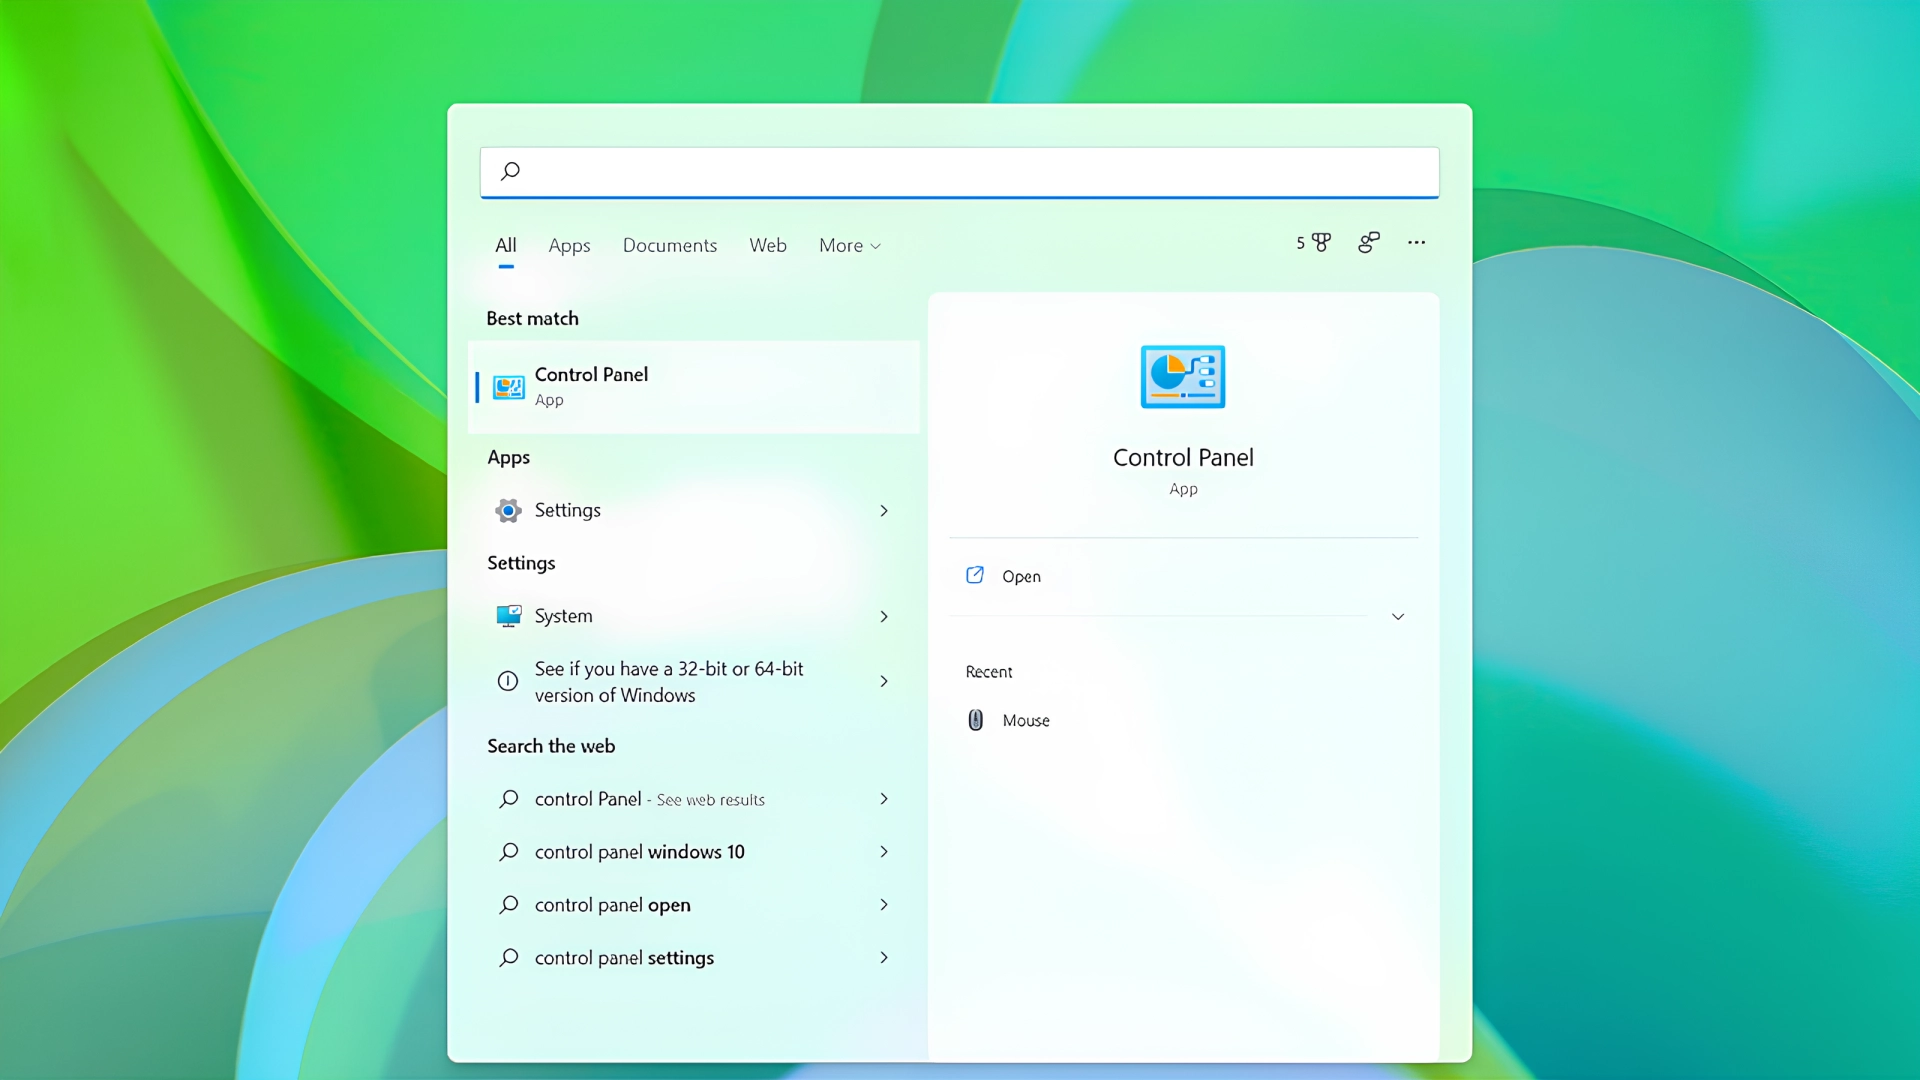Click the Control Panel icon in Best match
Viewport: 1920px width, 1080px height.
coord(509,387)
